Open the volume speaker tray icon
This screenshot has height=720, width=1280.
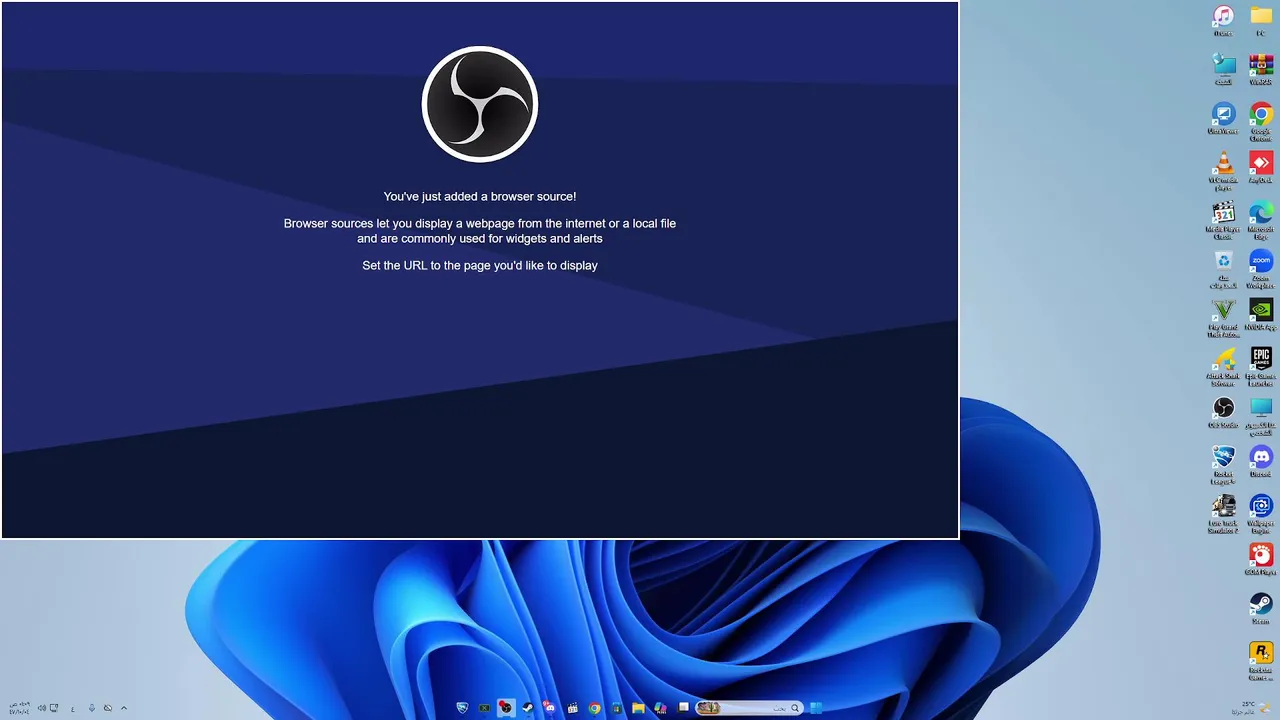click(x=43, y=708)
